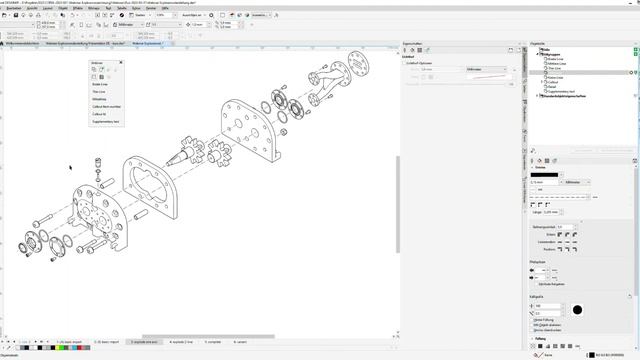Collapse the Umriss section

pyautogui.click(x=532, y=167)
